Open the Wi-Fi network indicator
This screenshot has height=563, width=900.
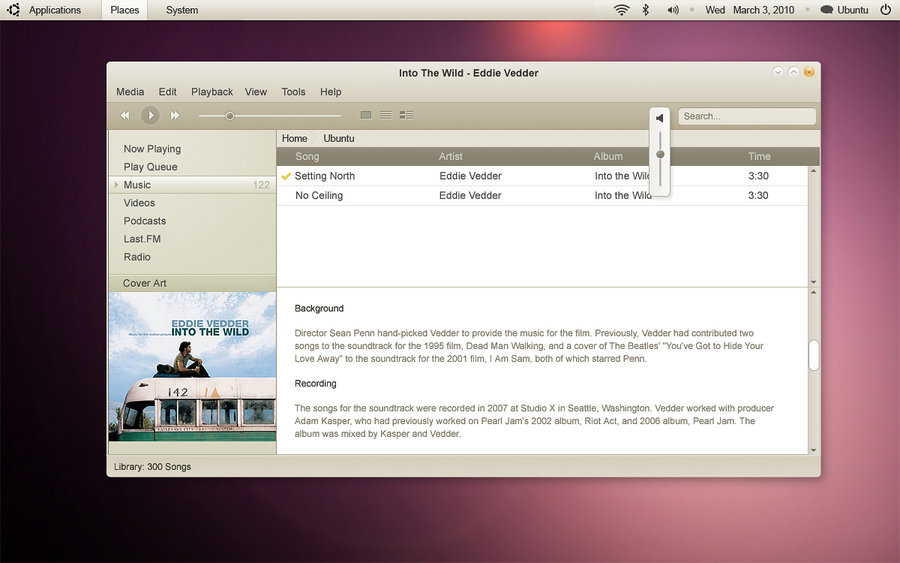tap(622, 10)
